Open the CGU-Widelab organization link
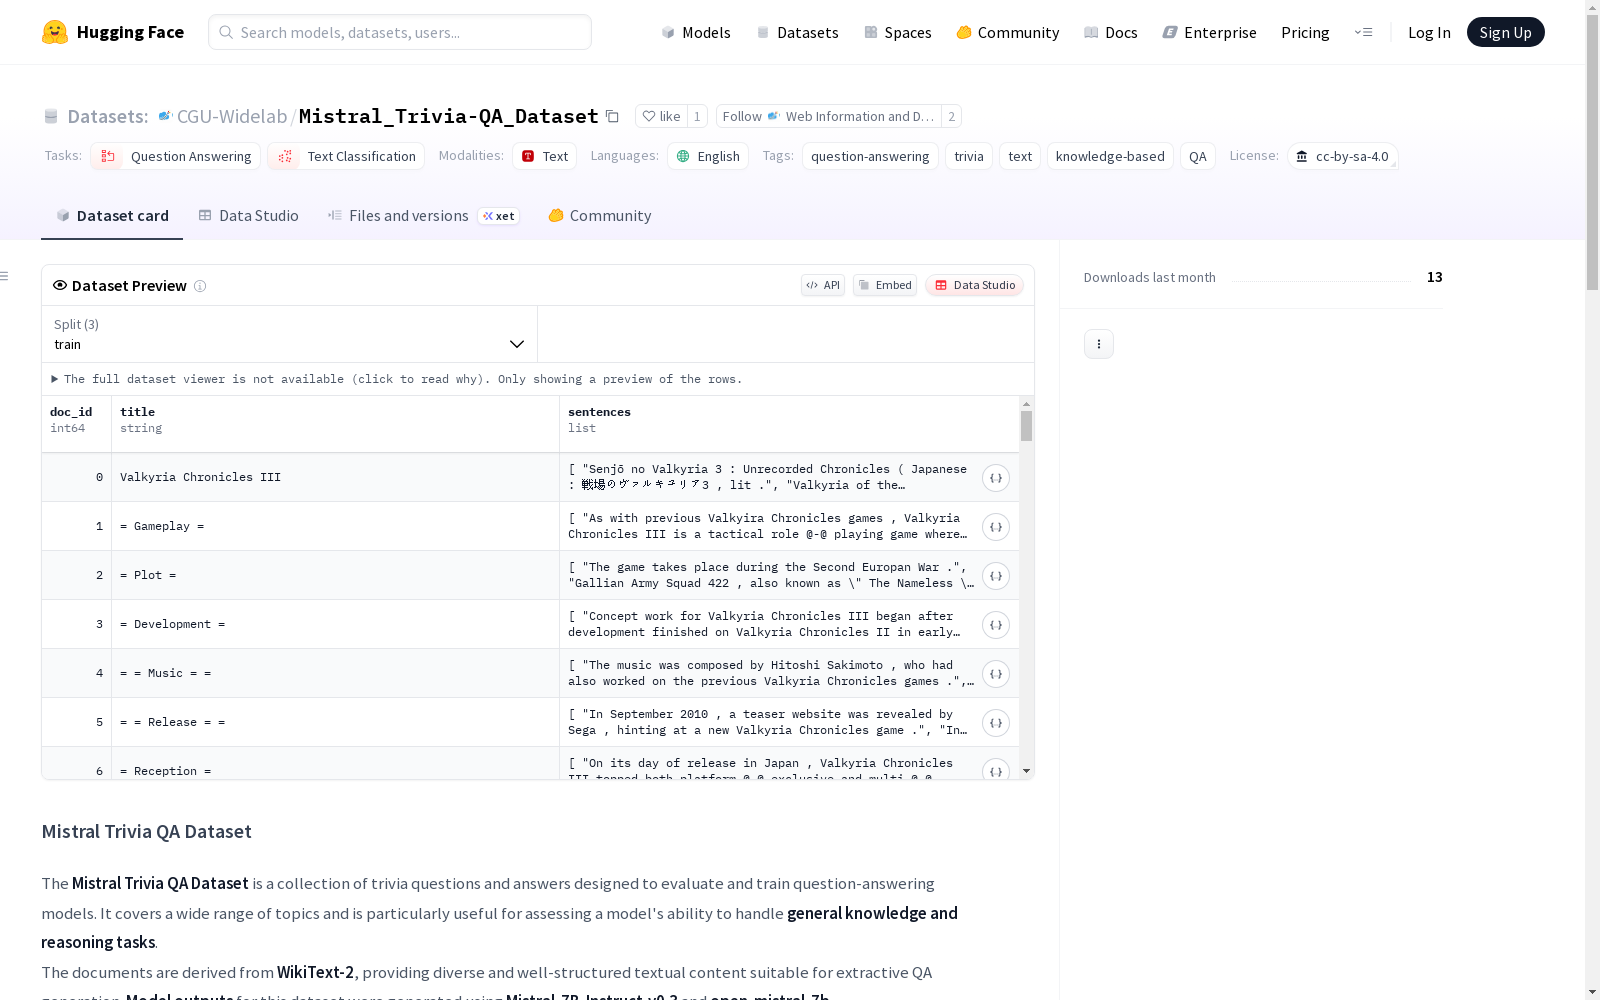 tap(232, 116)
